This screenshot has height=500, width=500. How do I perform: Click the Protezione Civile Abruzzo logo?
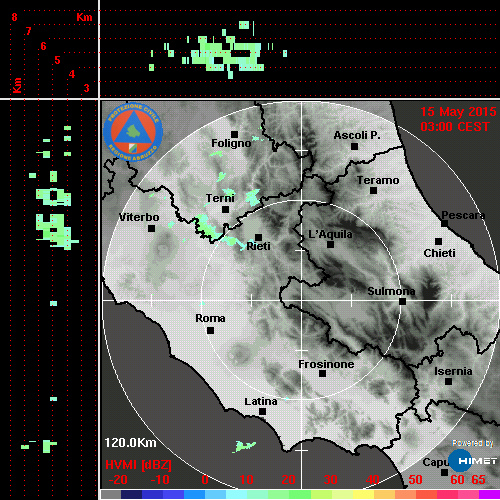tap(133, 132)
